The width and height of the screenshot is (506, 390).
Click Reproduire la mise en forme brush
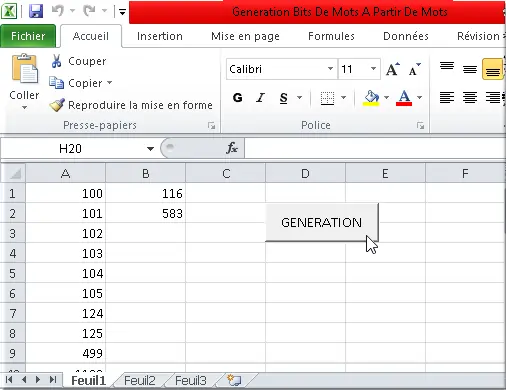131,105
